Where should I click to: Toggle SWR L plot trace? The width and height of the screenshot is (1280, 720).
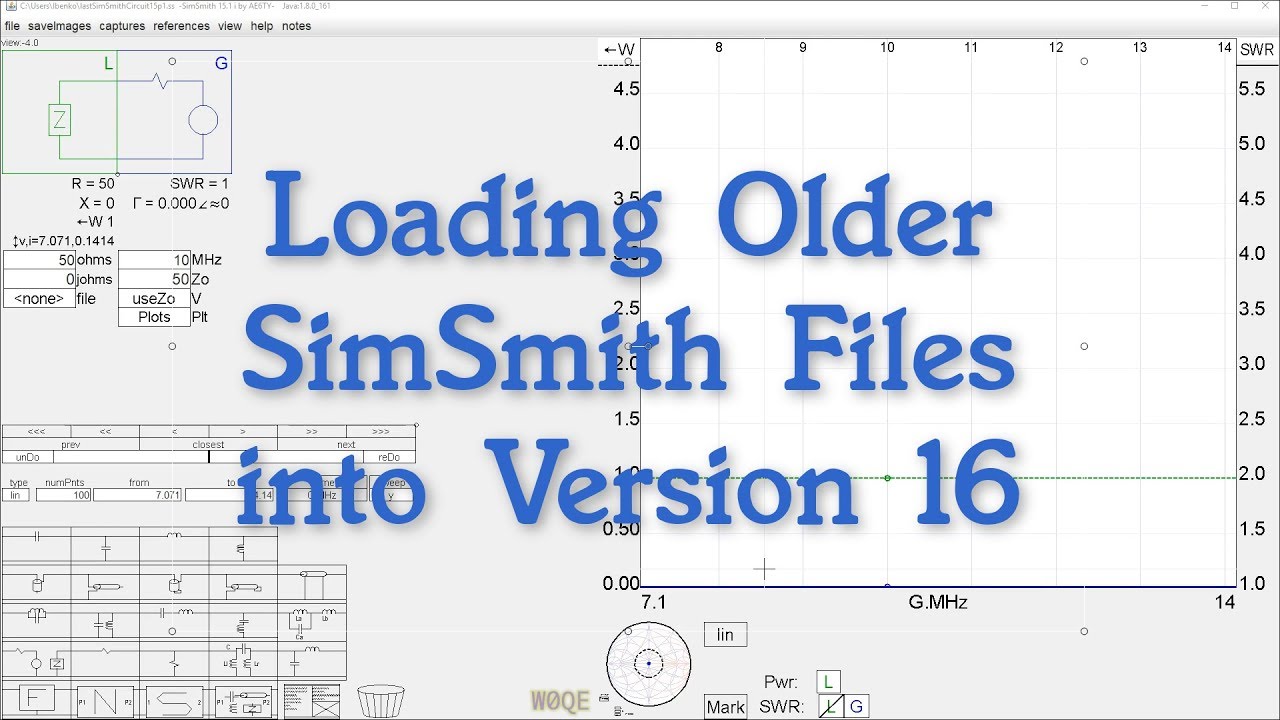coord(829,707)
